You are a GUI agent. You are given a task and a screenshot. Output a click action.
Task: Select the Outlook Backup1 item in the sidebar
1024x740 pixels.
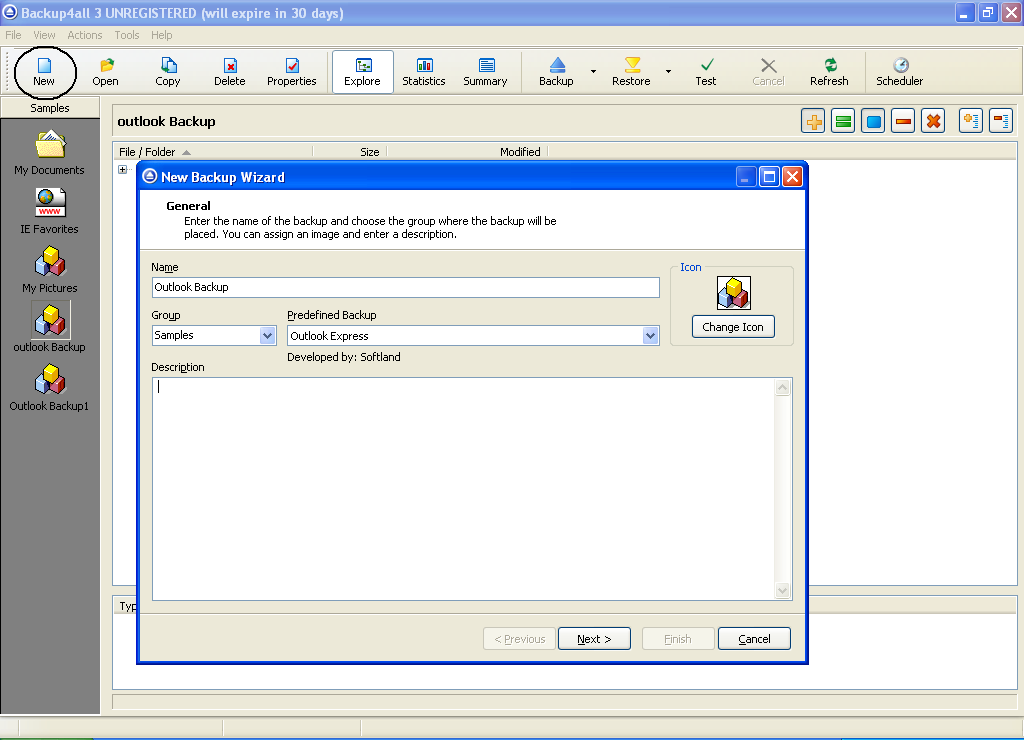pos(50,388)
